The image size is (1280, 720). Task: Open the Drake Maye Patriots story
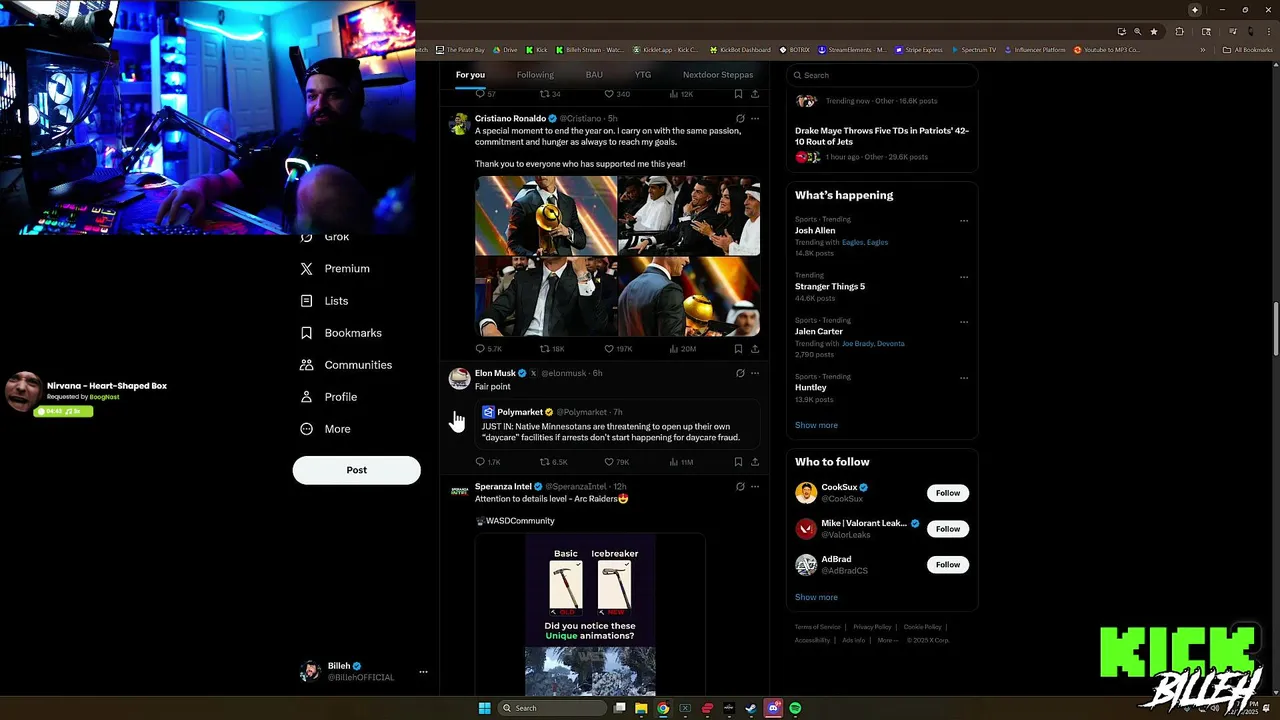point(882,136)
